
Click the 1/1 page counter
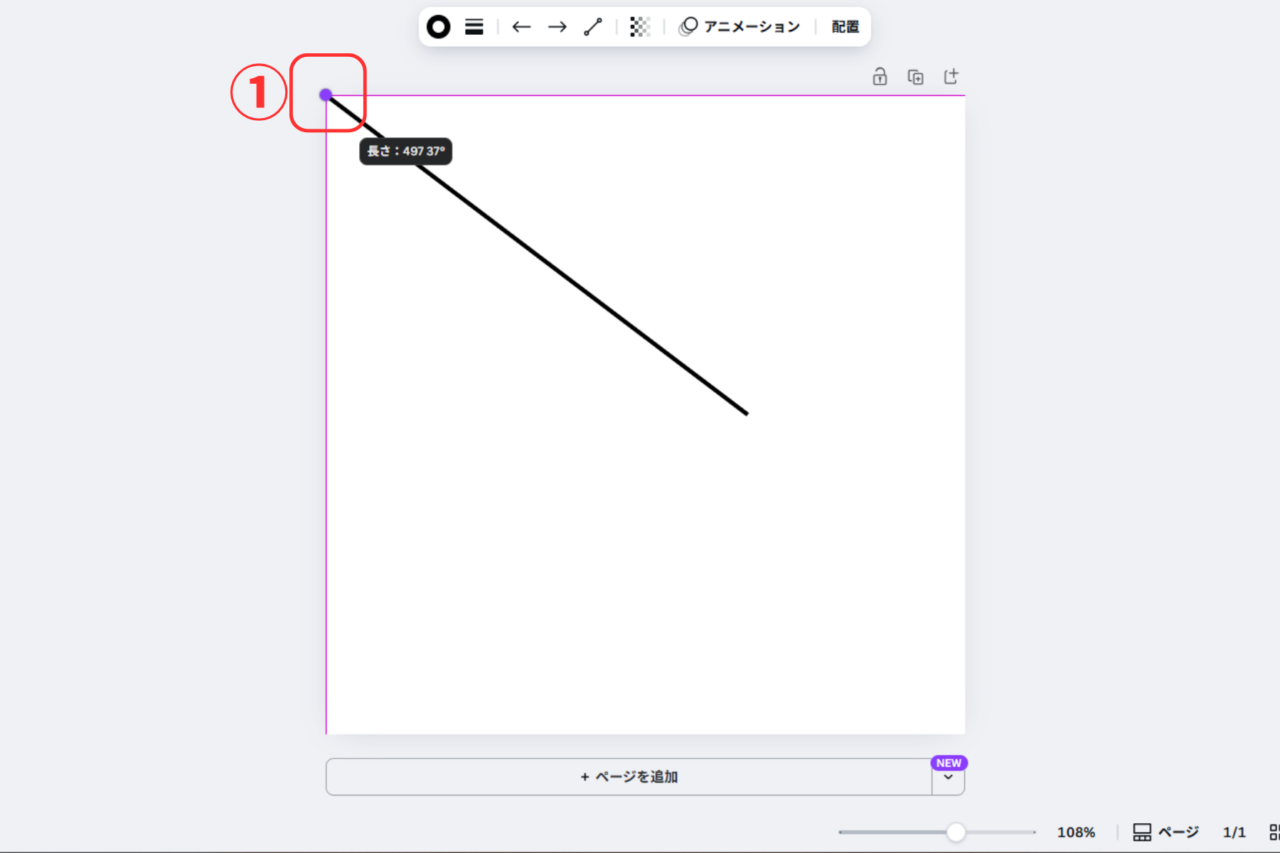click(1235, 832)
